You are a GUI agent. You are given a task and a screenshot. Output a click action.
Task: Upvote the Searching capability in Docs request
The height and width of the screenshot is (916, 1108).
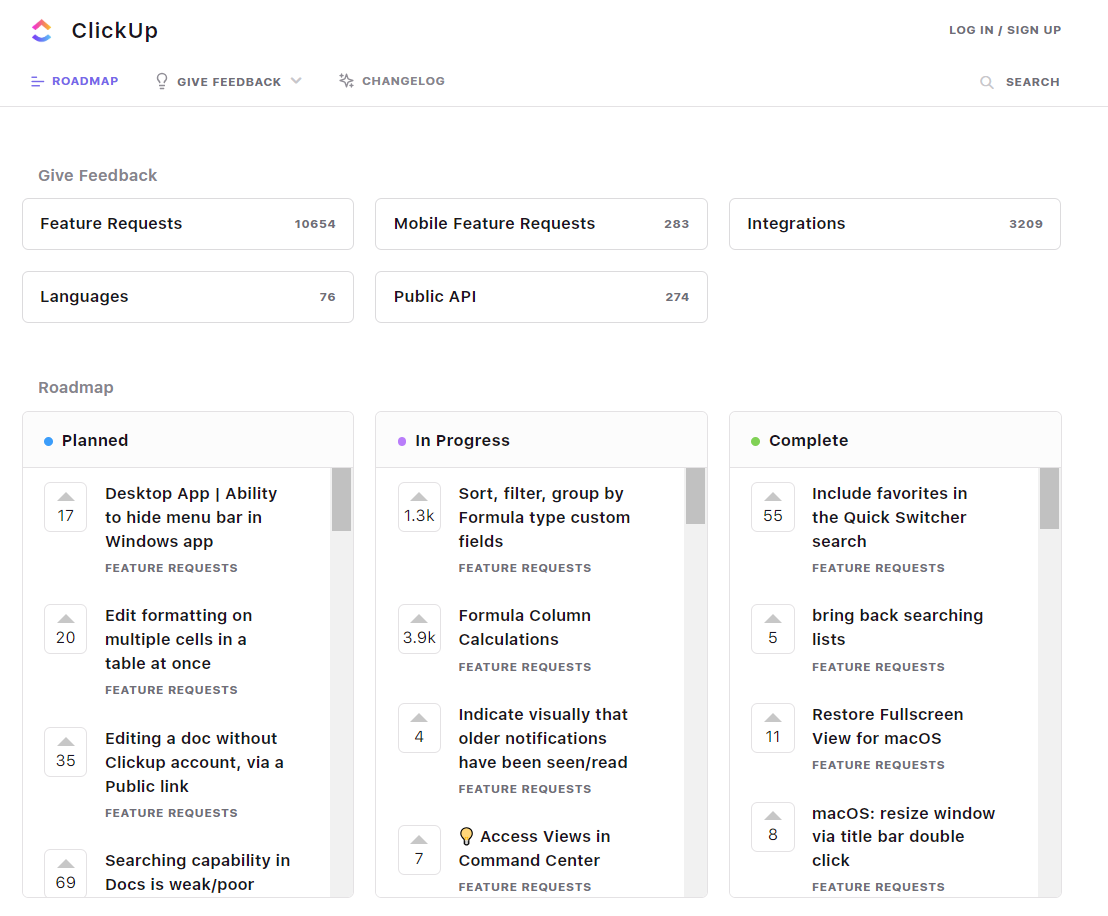click(65, 865)
